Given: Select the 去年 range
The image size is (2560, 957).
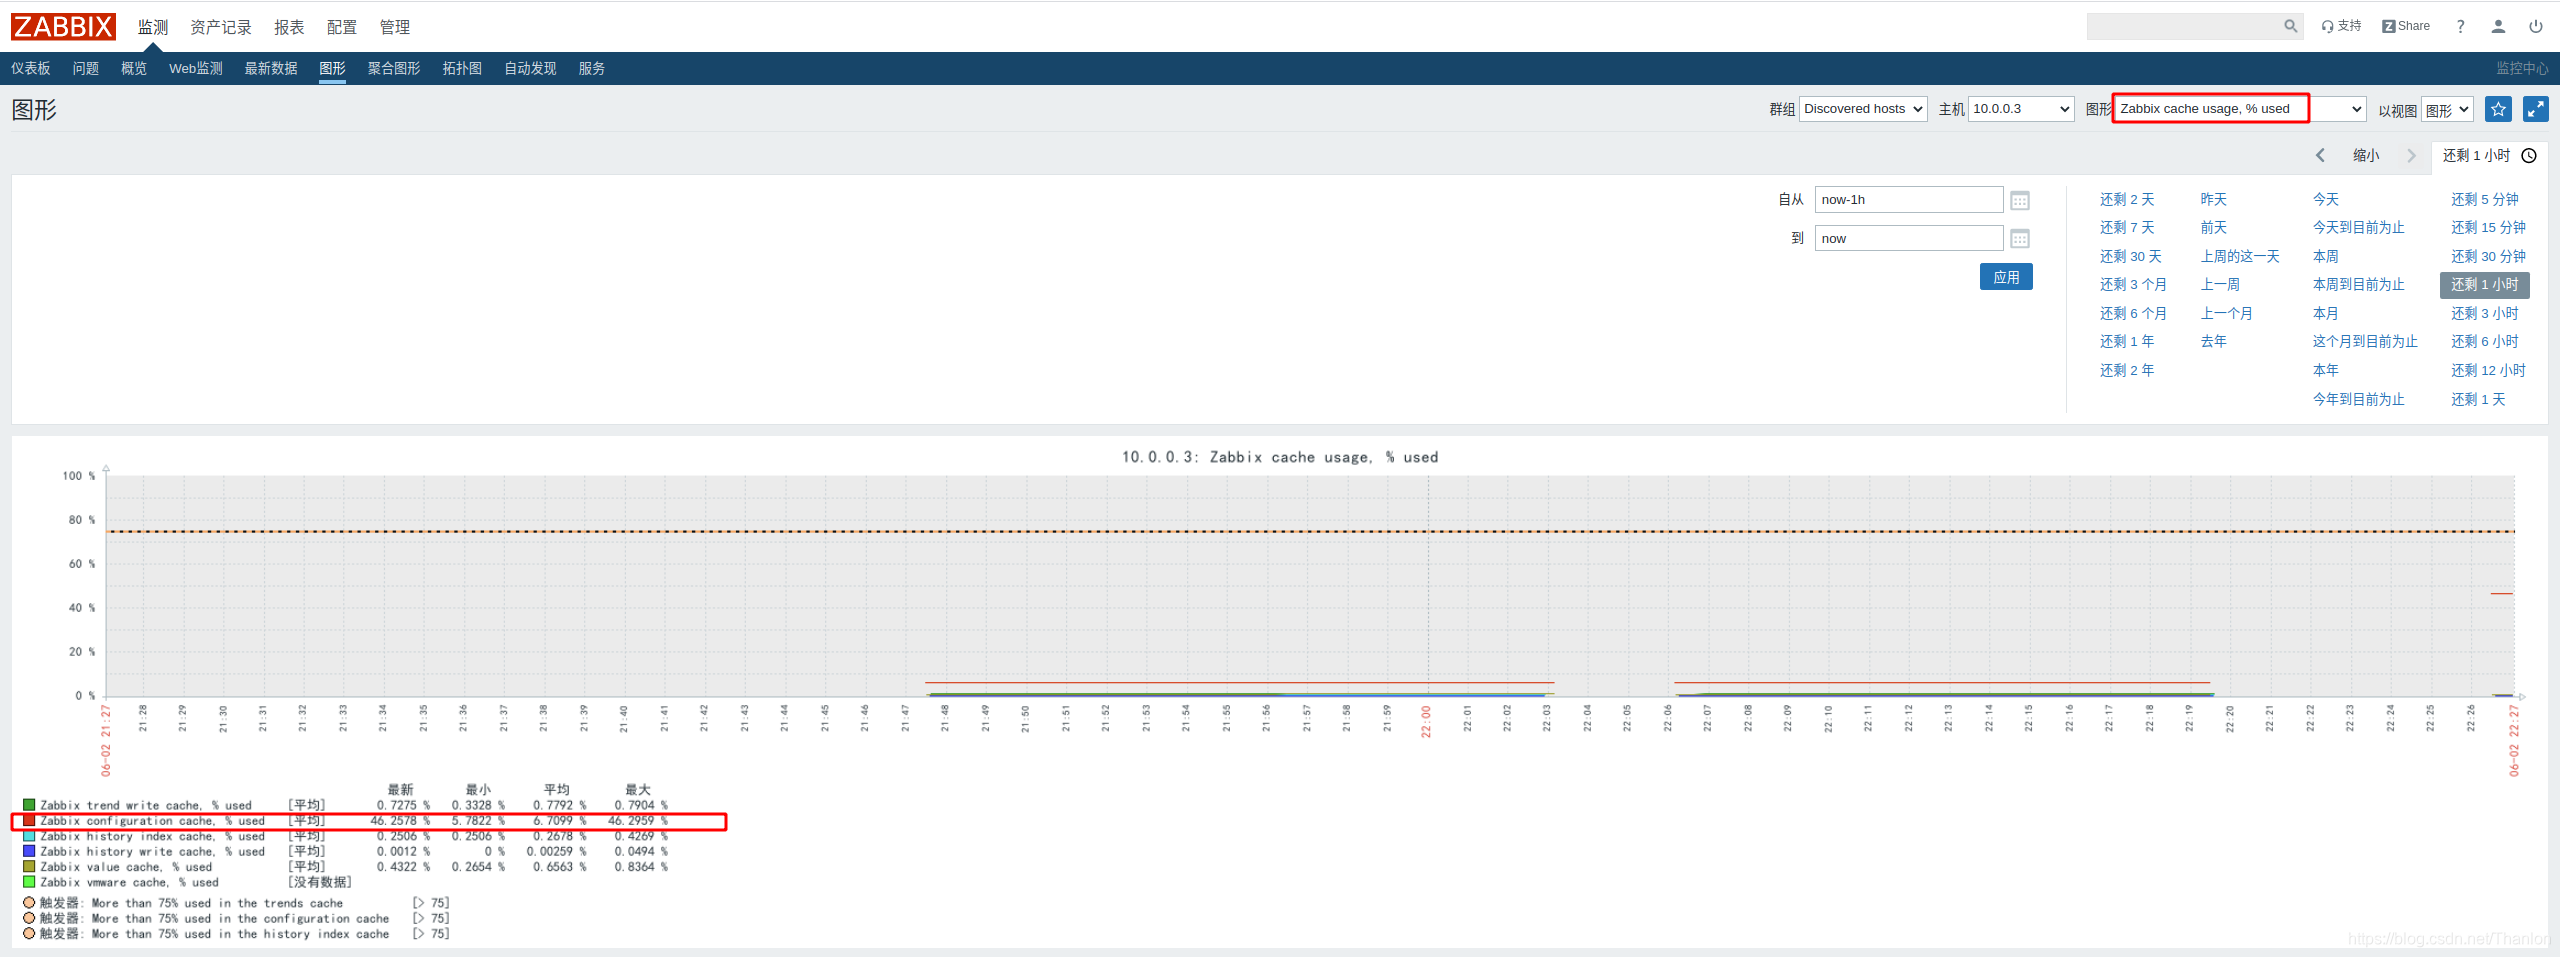Looking at the screenshot, I should pyautogui.click(x=2214, y=342).
